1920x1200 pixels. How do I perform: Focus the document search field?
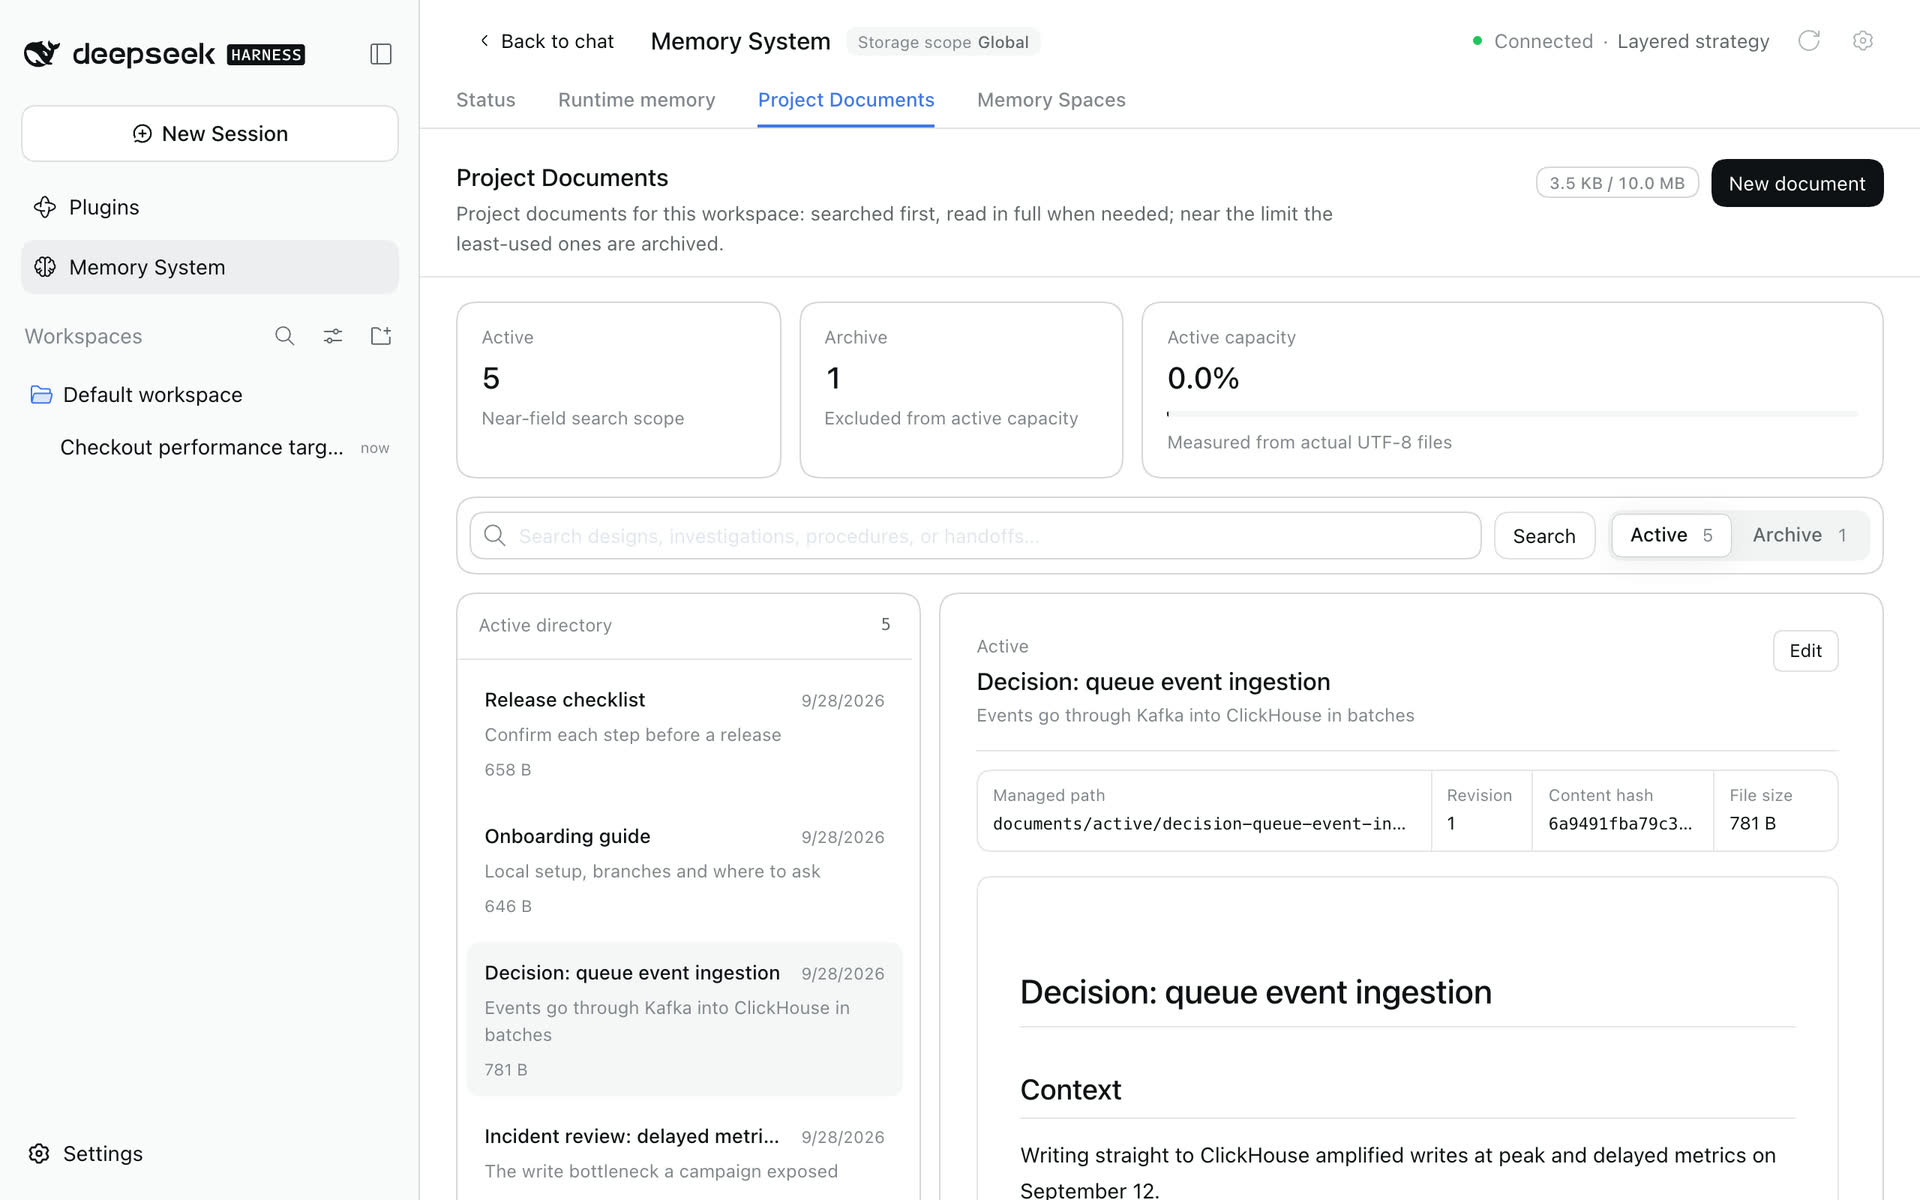[x=975, y=536]
